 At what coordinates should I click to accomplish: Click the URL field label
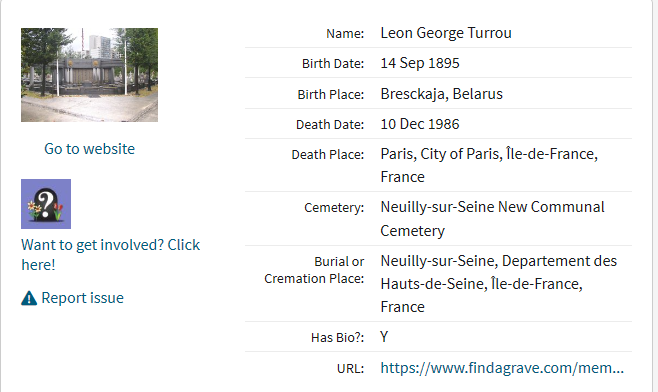350,368
